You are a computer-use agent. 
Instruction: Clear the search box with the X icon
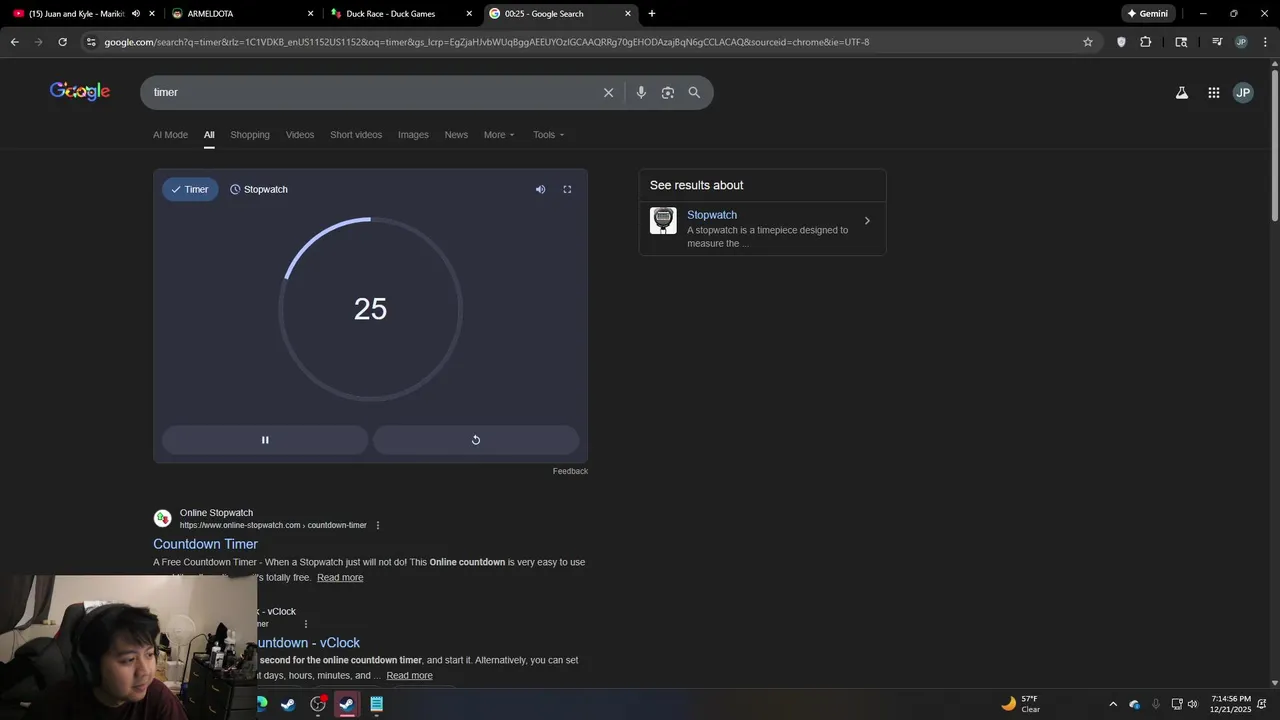click(x=608, y=92)
